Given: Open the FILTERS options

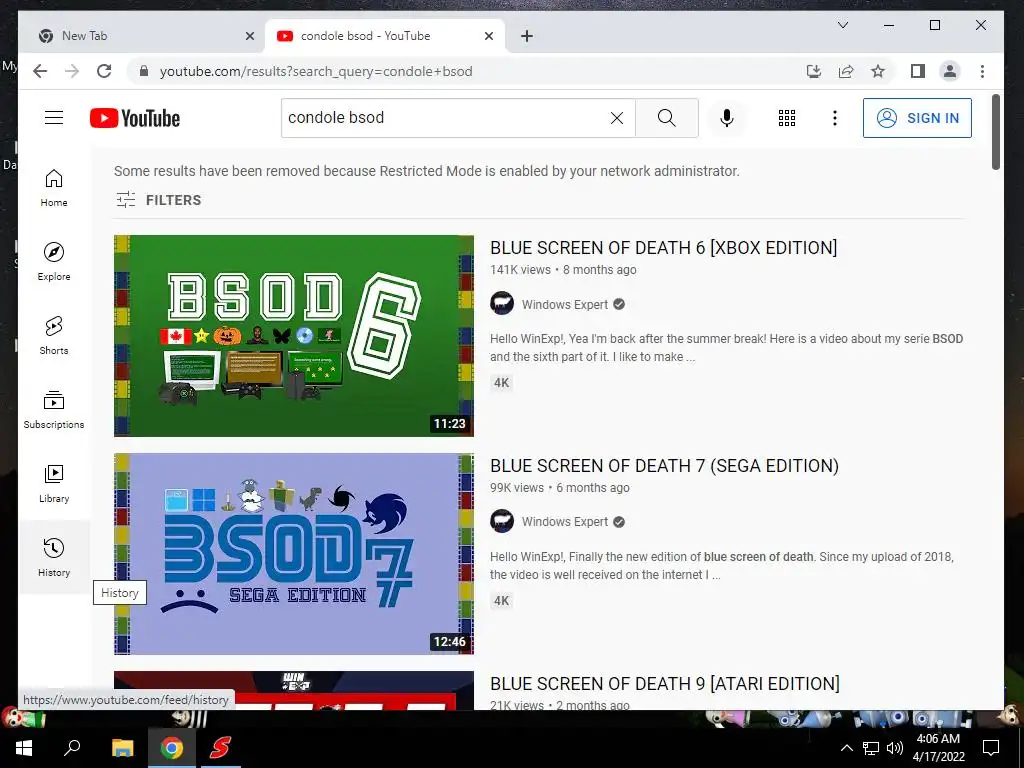Looking at the screenshot, I should click(159, 200).
